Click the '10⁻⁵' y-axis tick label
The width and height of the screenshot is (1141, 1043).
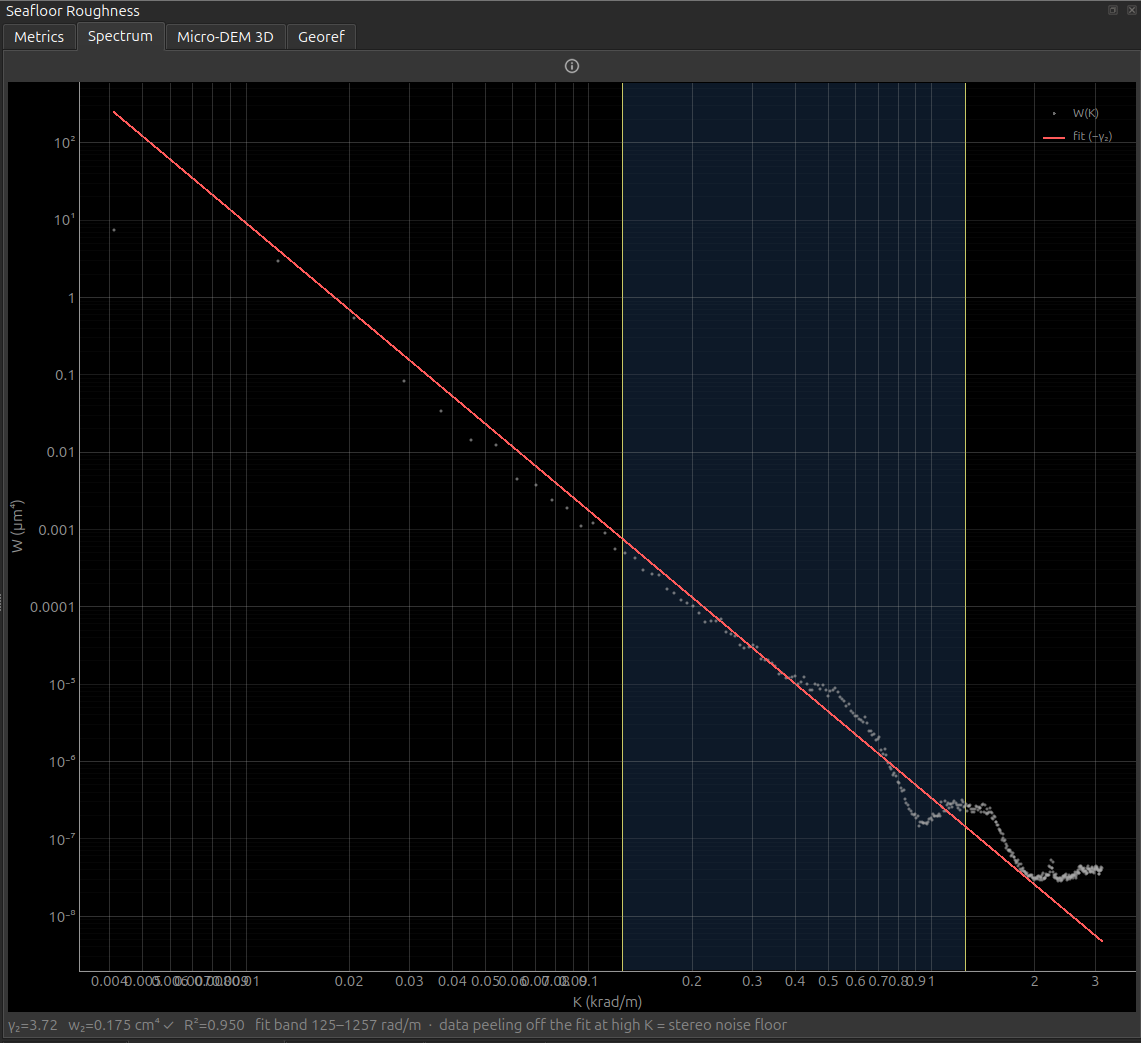[x=62, y=685]
